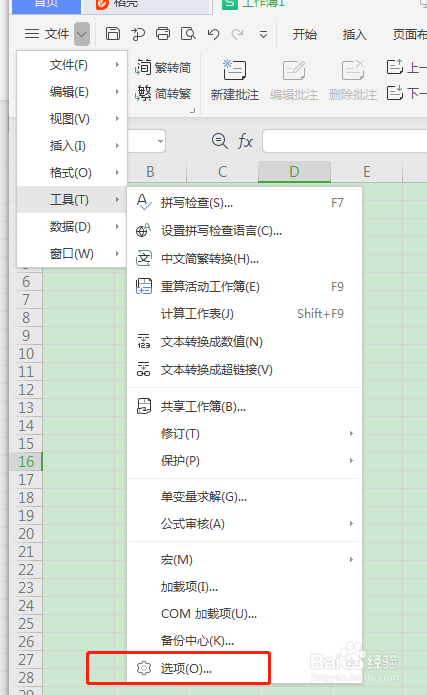The height and width of the screenshot is (695, 427).
Task: Click the zoom magnifier near formula bar
Action: click(219, 141)
